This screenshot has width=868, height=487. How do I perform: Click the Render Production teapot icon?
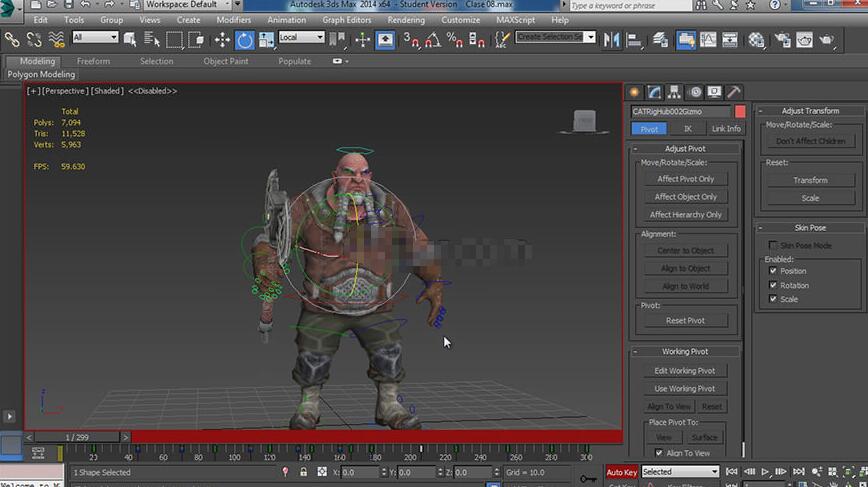point(826,39)
